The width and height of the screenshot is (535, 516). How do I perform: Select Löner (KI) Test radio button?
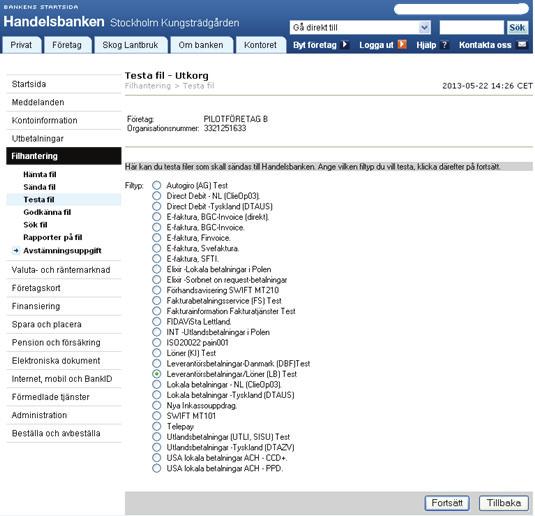[157, 353]
